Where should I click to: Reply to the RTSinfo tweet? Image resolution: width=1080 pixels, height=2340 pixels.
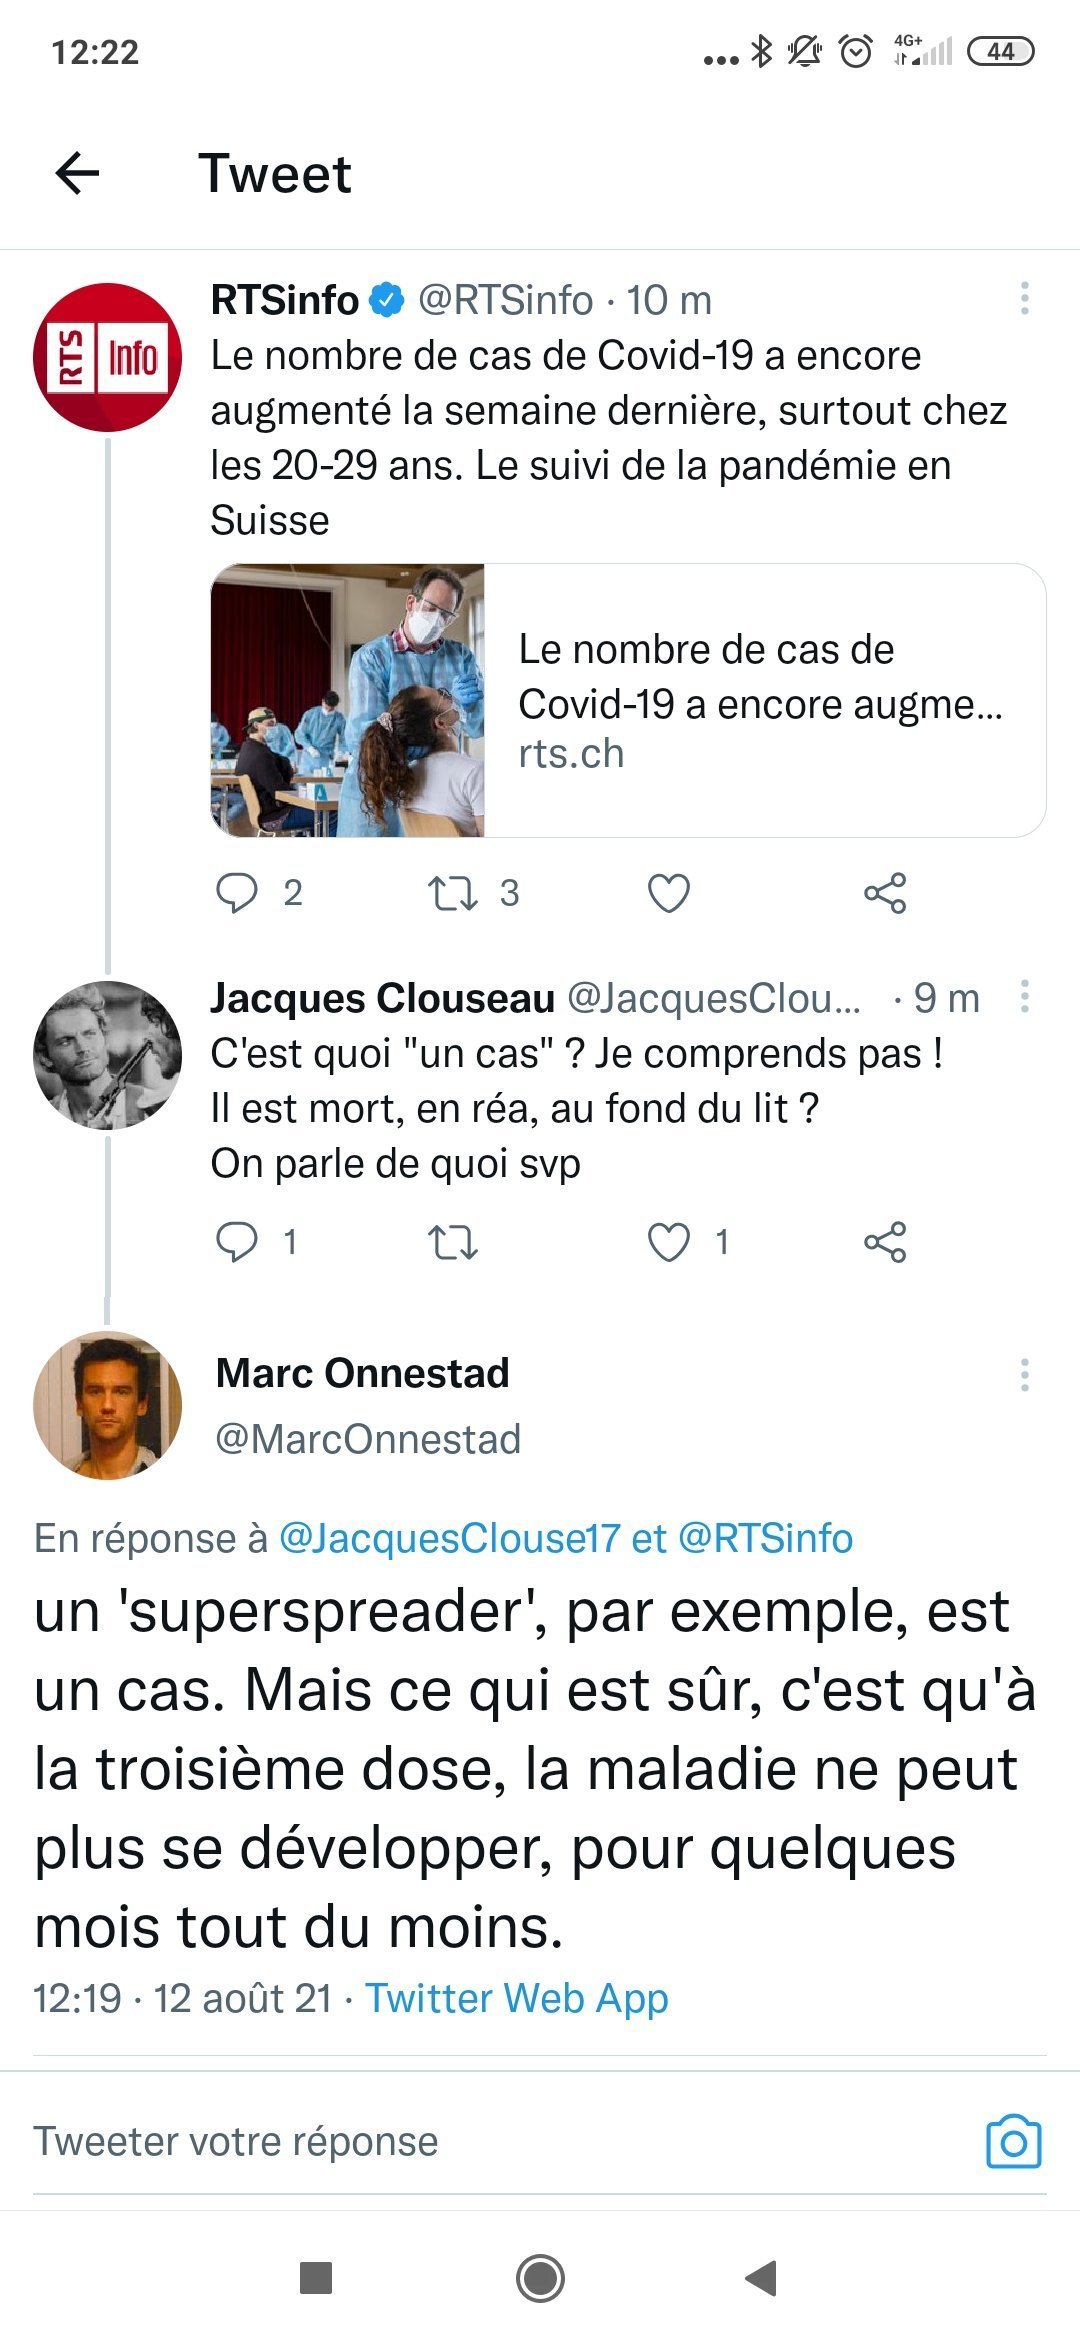point(237,892)
